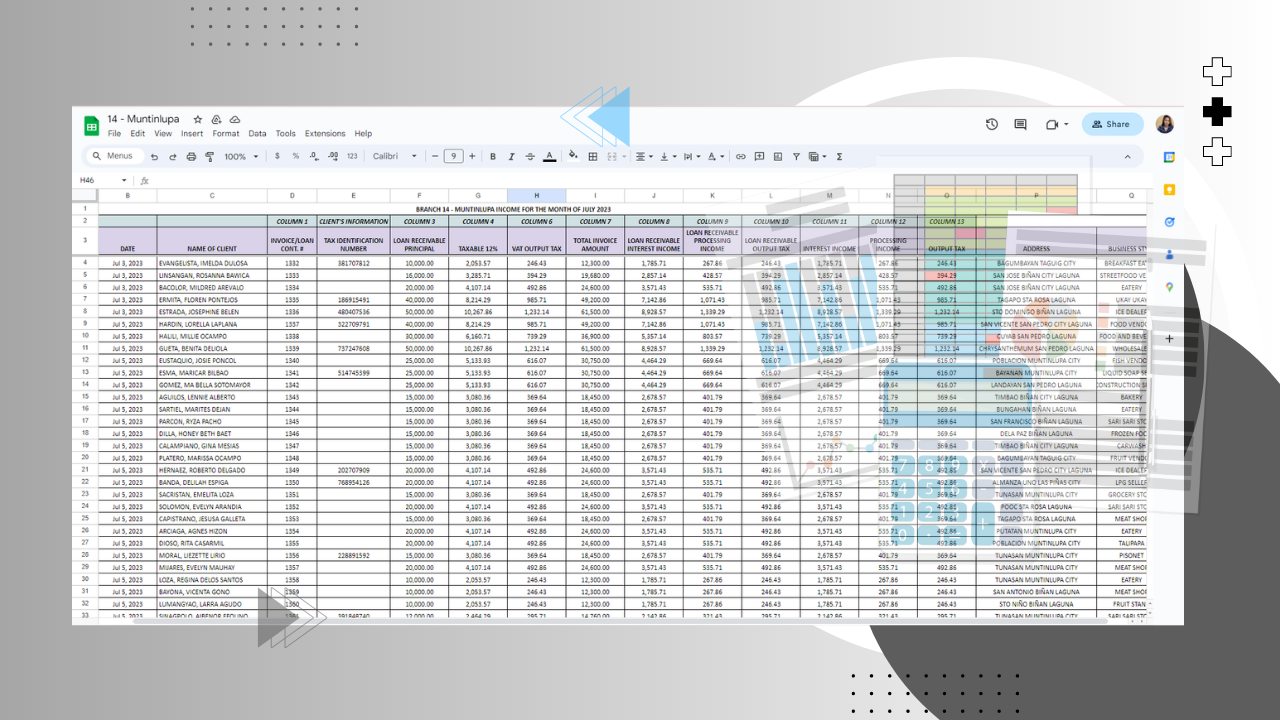Insert a chart

click(778, 157)
